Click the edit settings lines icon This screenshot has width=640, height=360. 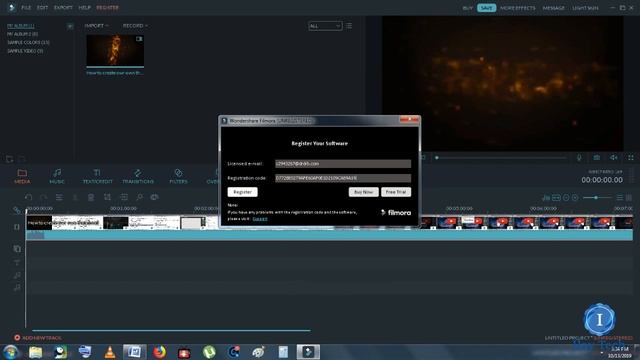pos(59,198)
